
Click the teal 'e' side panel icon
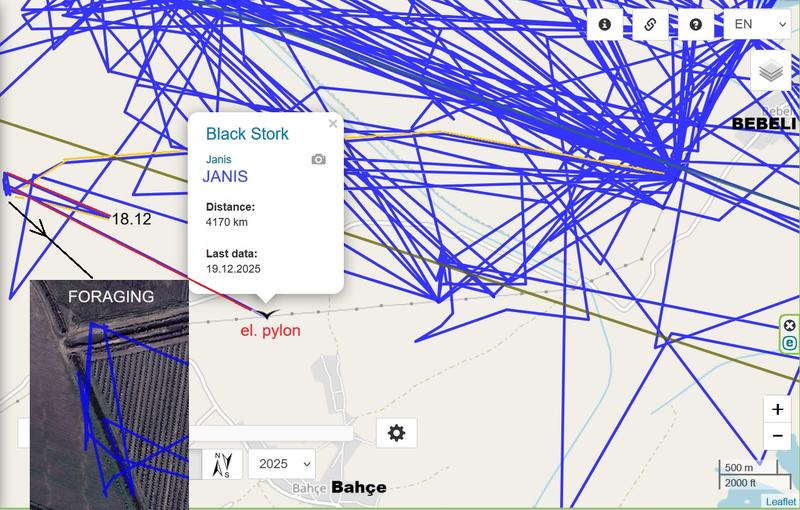coord(789,343)
